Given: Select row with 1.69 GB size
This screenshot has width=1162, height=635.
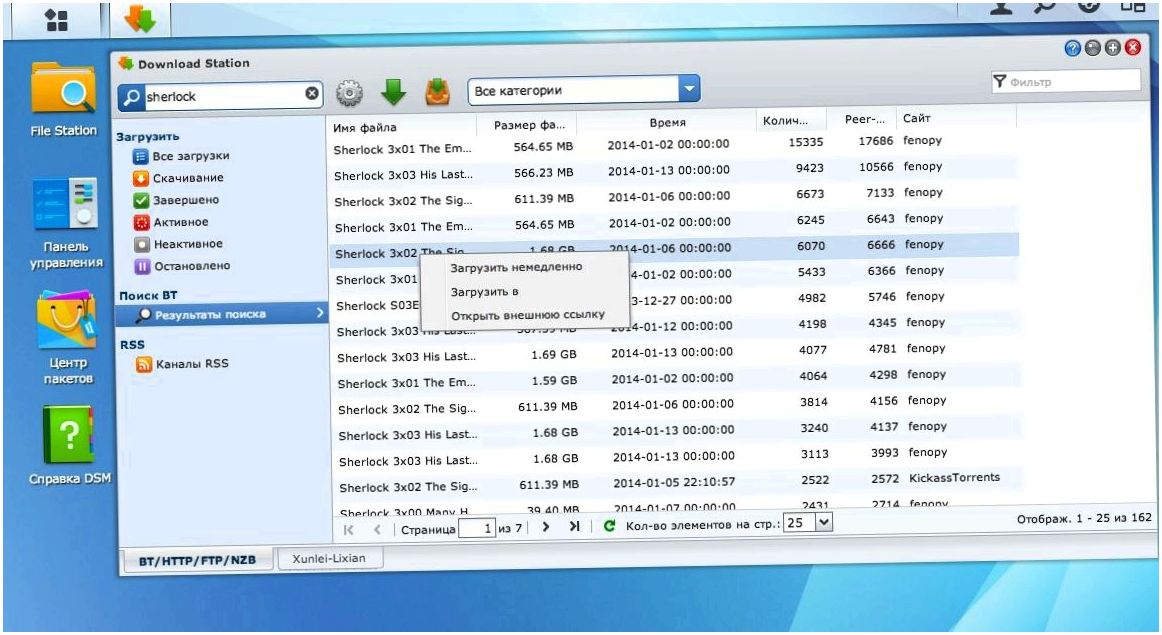Looking at the screenshot, I should click(676, 353).
